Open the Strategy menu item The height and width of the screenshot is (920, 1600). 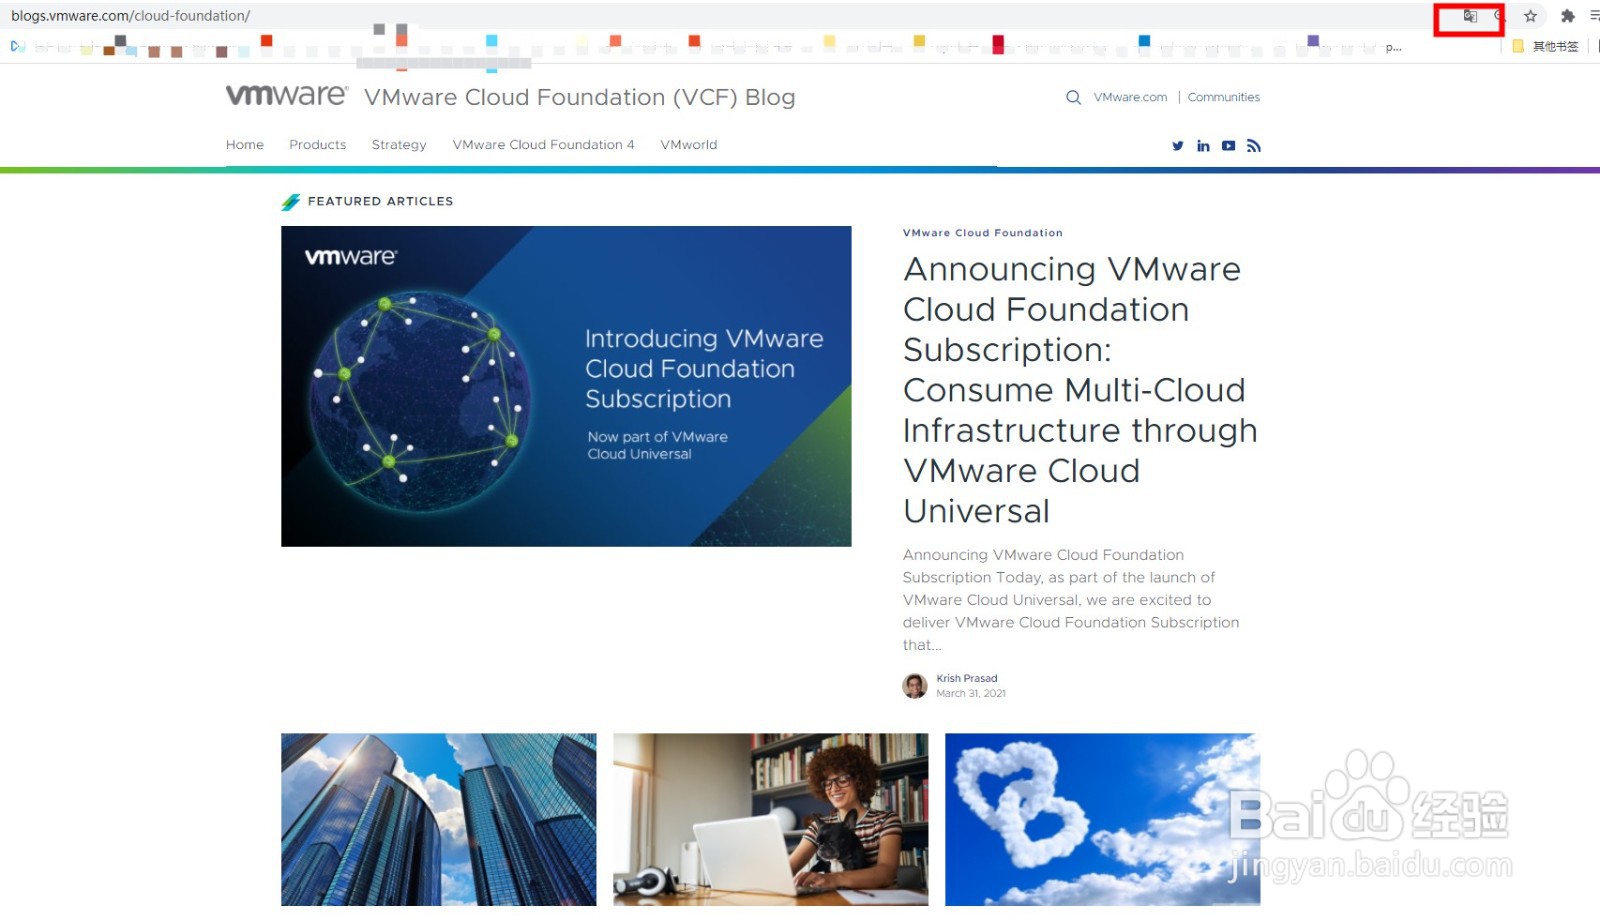pos(399,145)
